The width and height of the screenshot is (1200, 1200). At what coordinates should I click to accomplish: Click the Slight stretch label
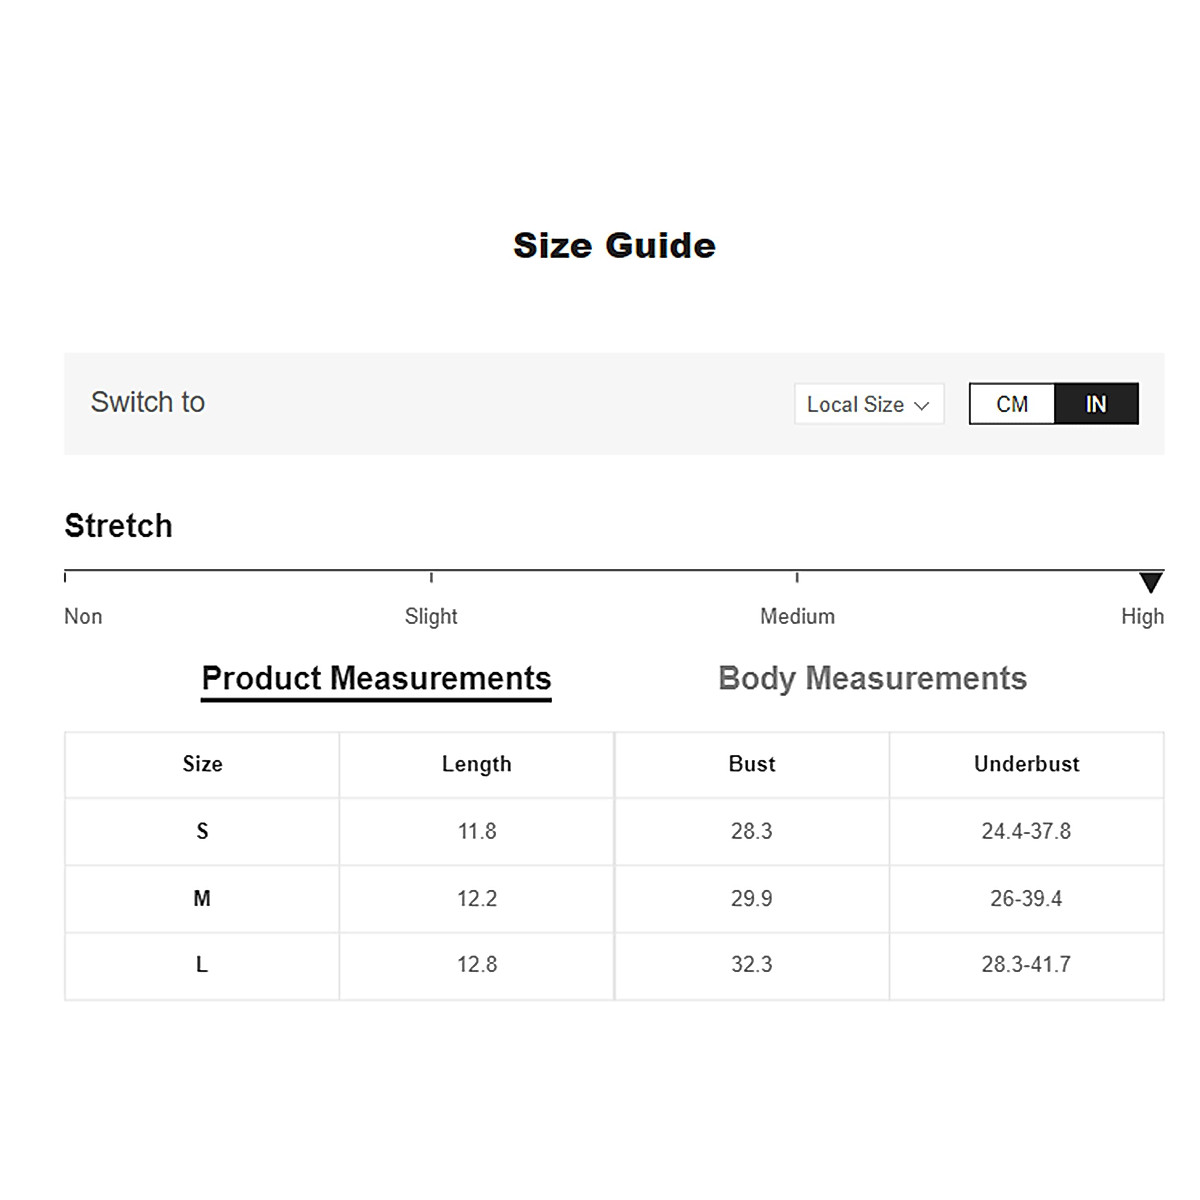click(x=431, y=616)
